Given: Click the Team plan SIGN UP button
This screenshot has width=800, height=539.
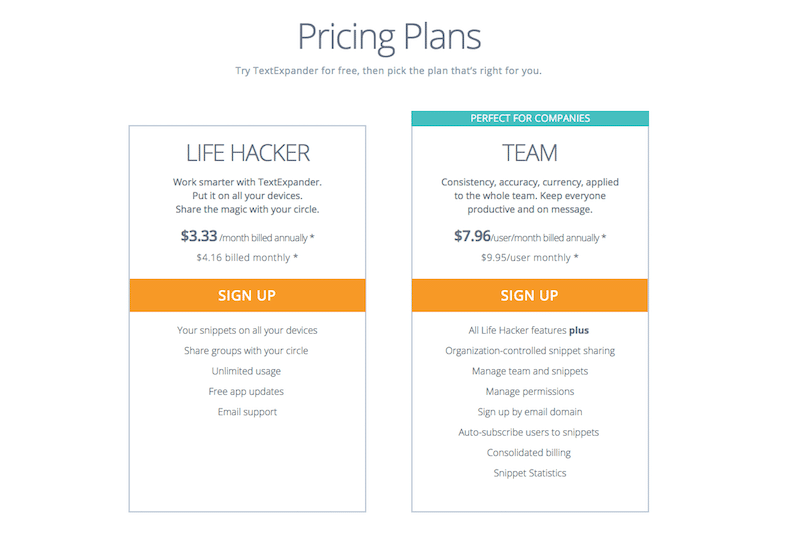Looking at the screenshot, I should (529, 295).
